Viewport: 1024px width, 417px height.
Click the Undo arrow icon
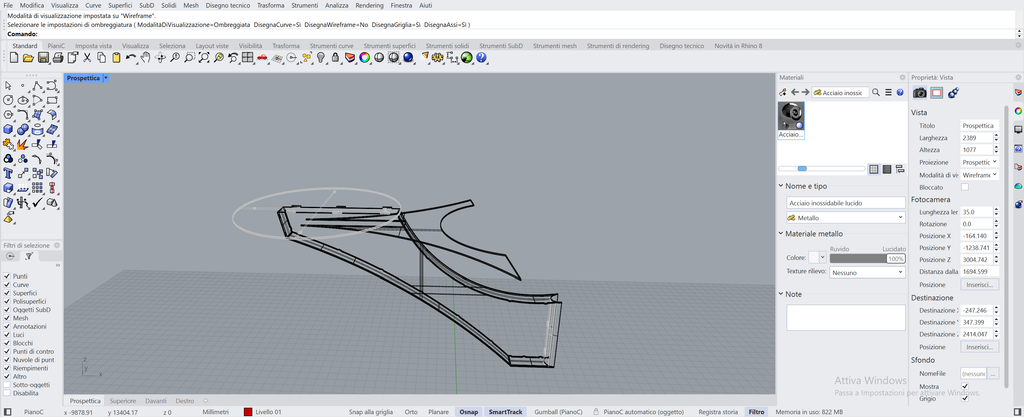pos(131,58)
